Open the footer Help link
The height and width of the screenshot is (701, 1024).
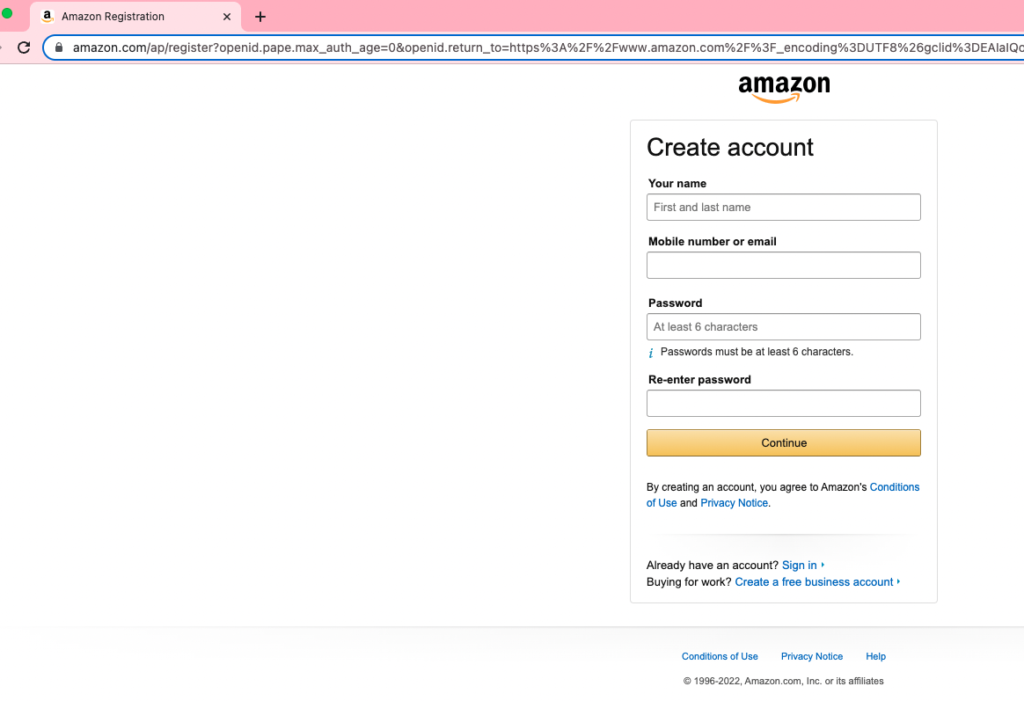(876, 657)
